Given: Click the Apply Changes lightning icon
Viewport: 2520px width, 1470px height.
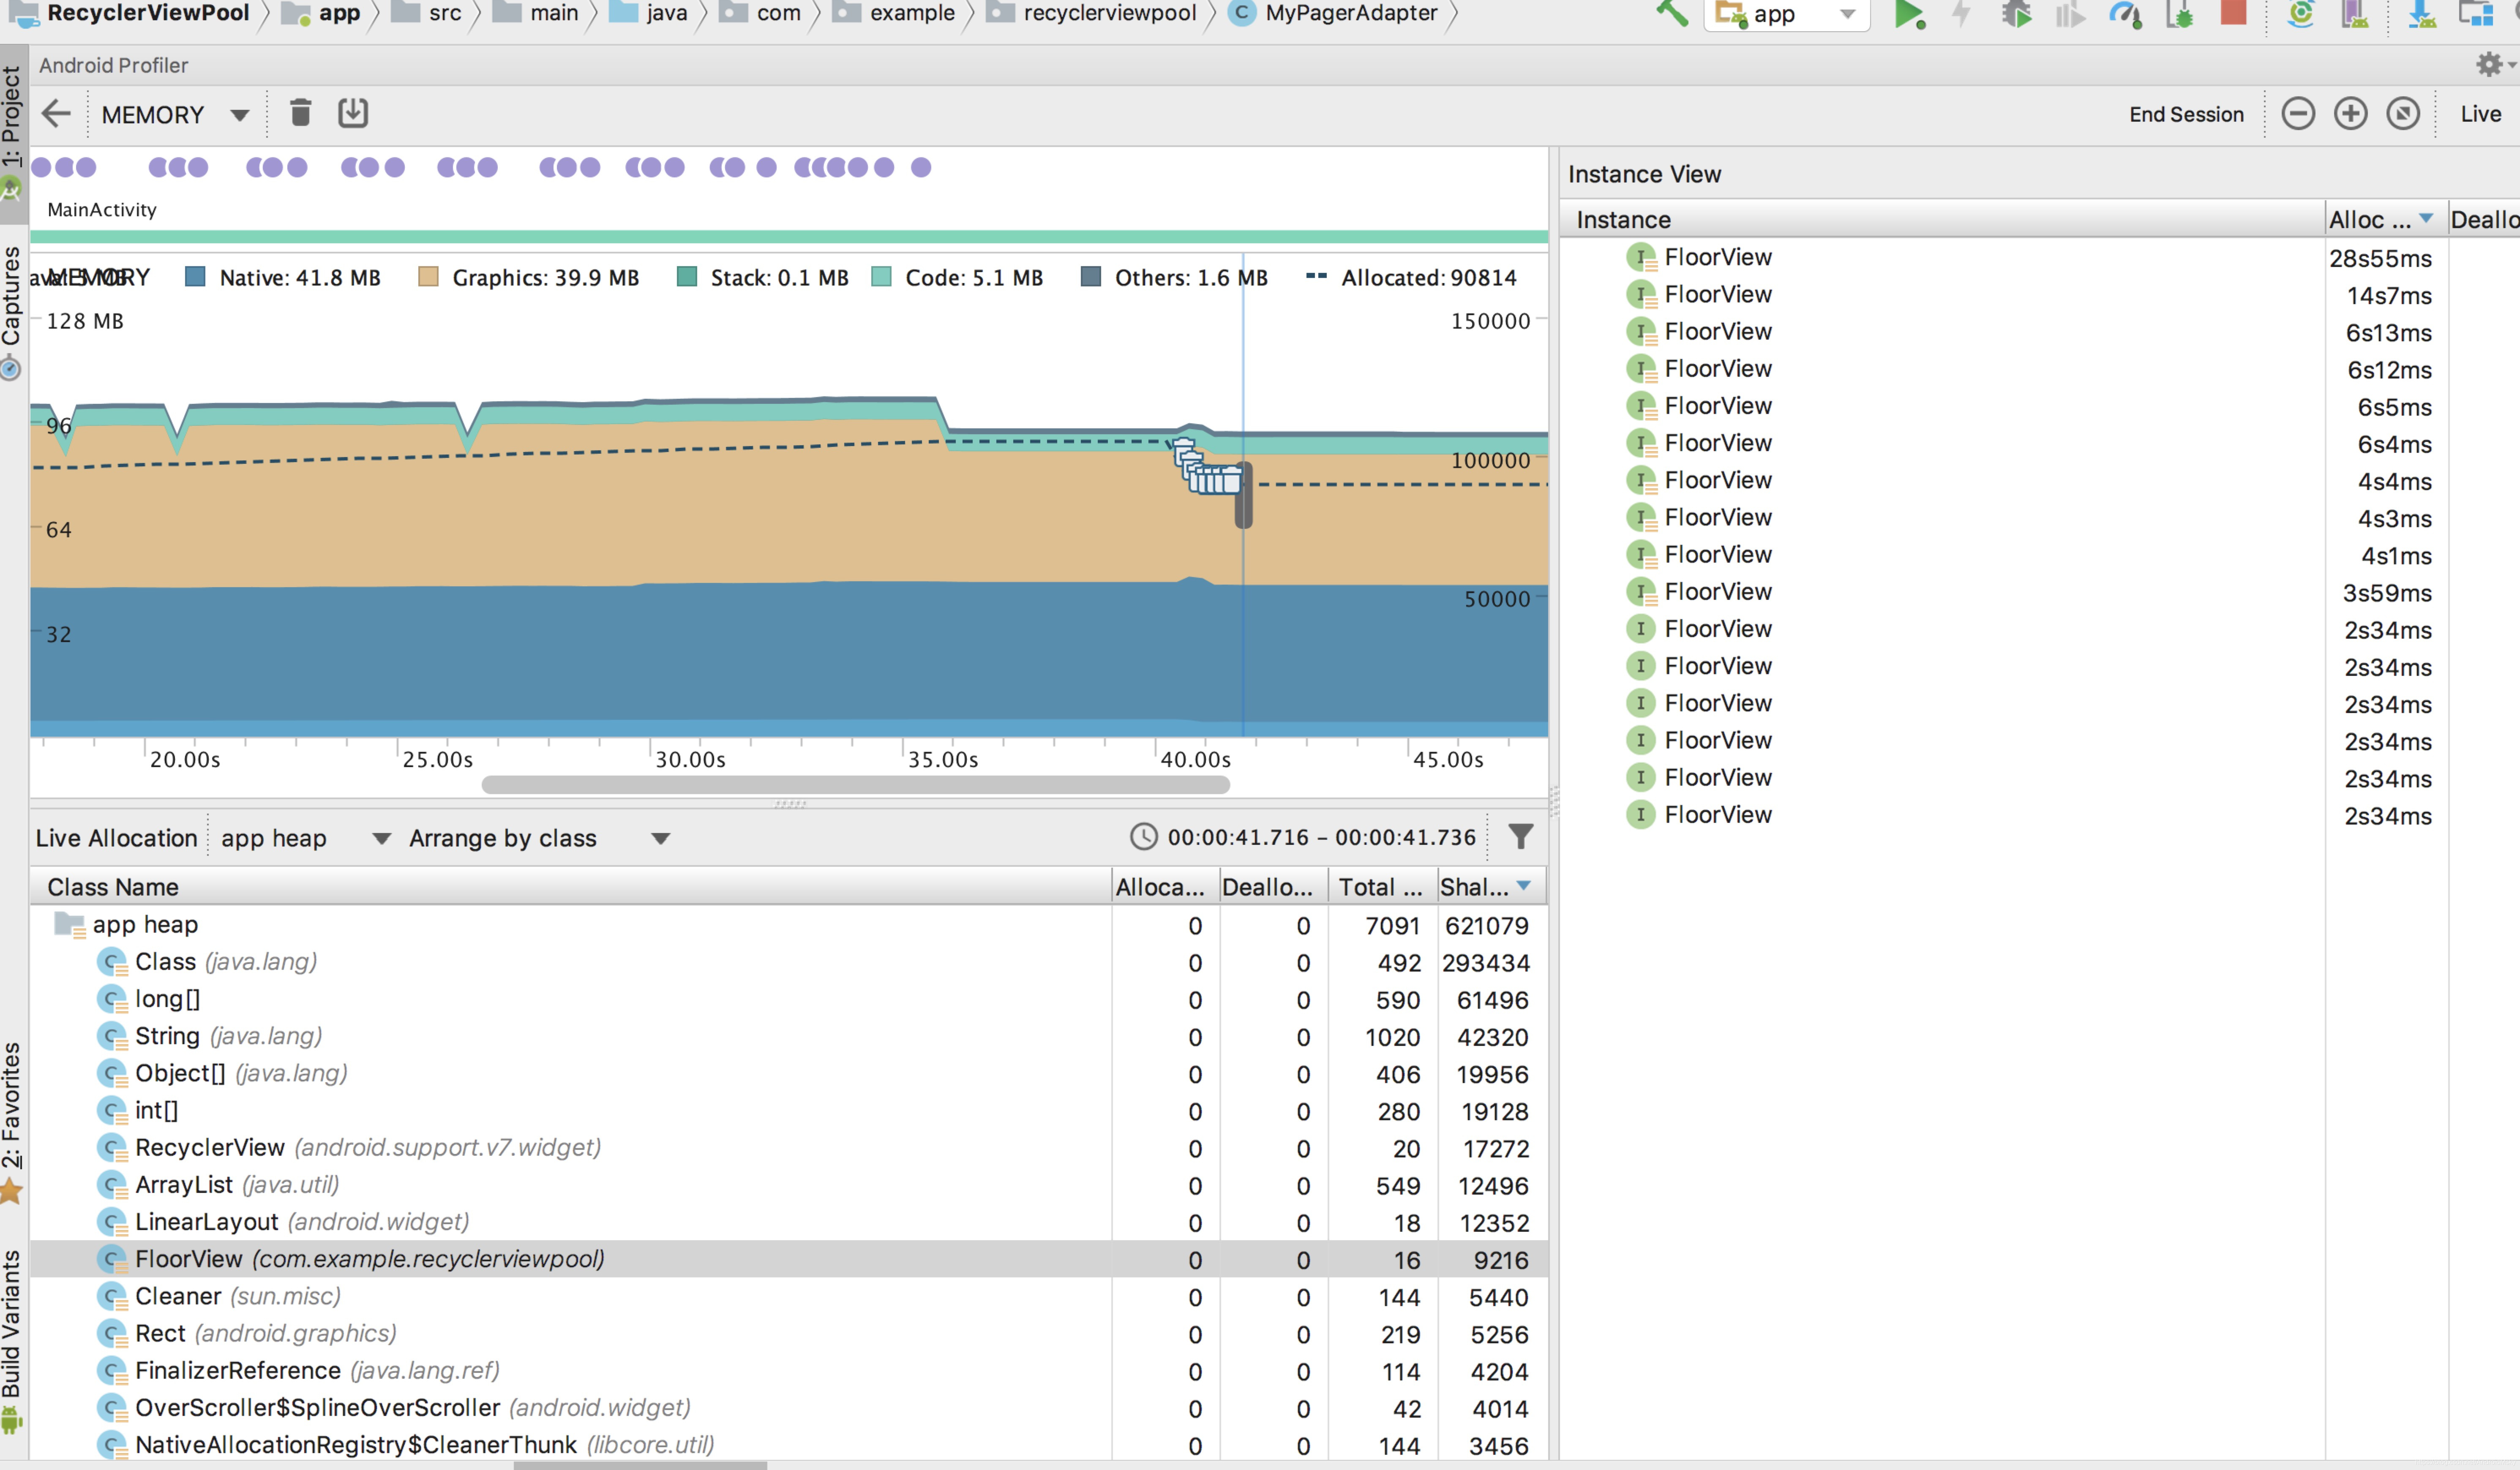Looking at the screenshot, I should 1962,14.
